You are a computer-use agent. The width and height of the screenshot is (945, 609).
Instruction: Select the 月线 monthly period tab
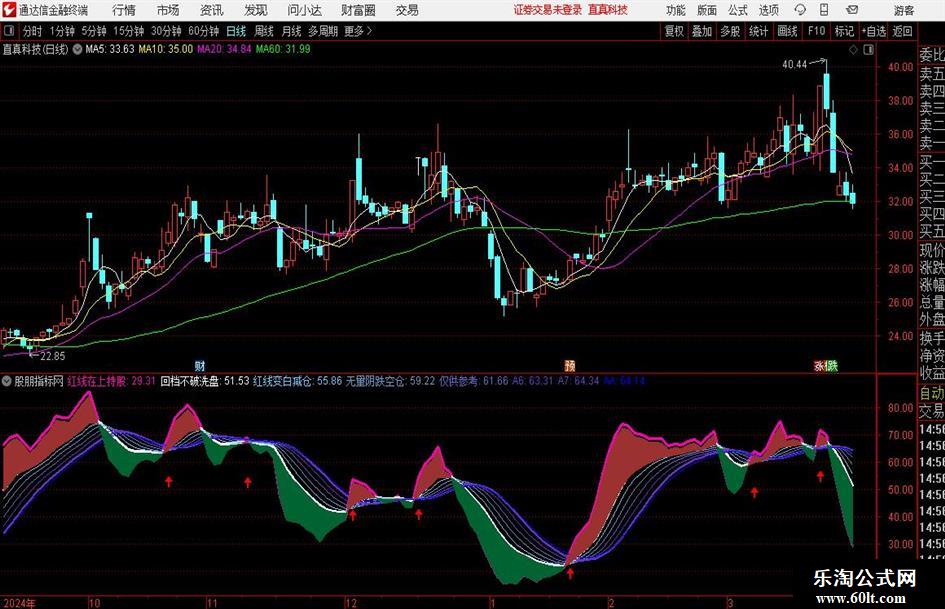tap(292, 31)
